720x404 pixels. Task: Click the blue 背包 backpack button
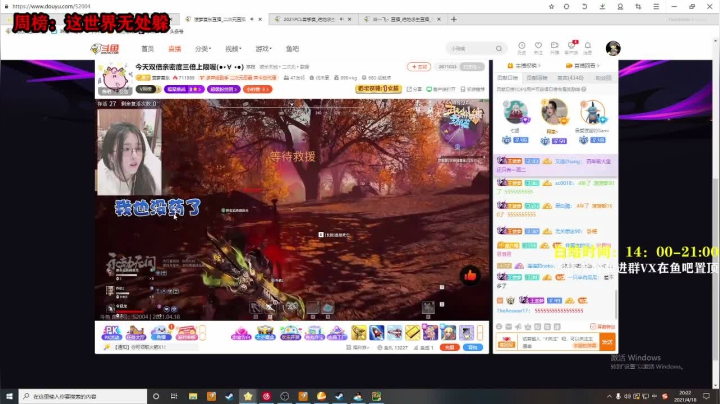(473, 348)
